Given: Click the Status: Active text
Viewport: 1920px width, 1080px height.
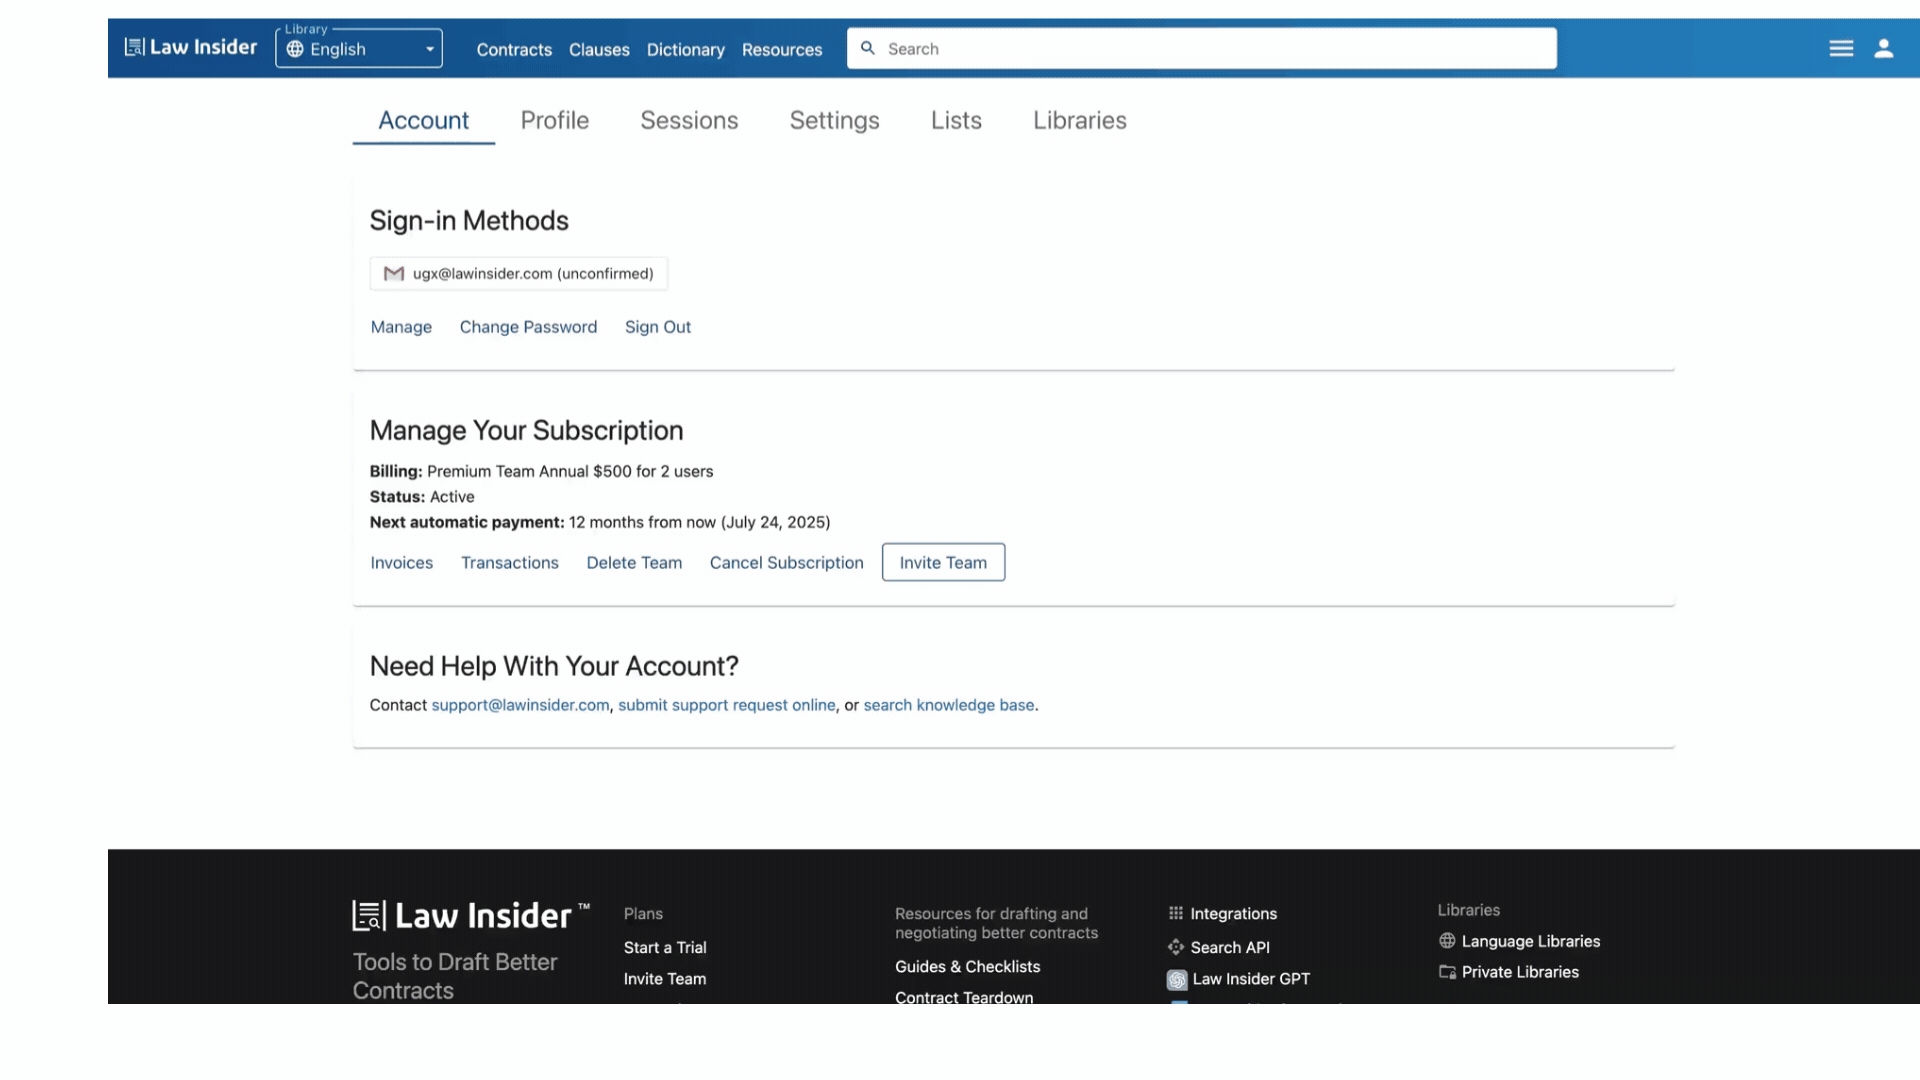Looking at the screenshot, I should click(x=422, y=497).
